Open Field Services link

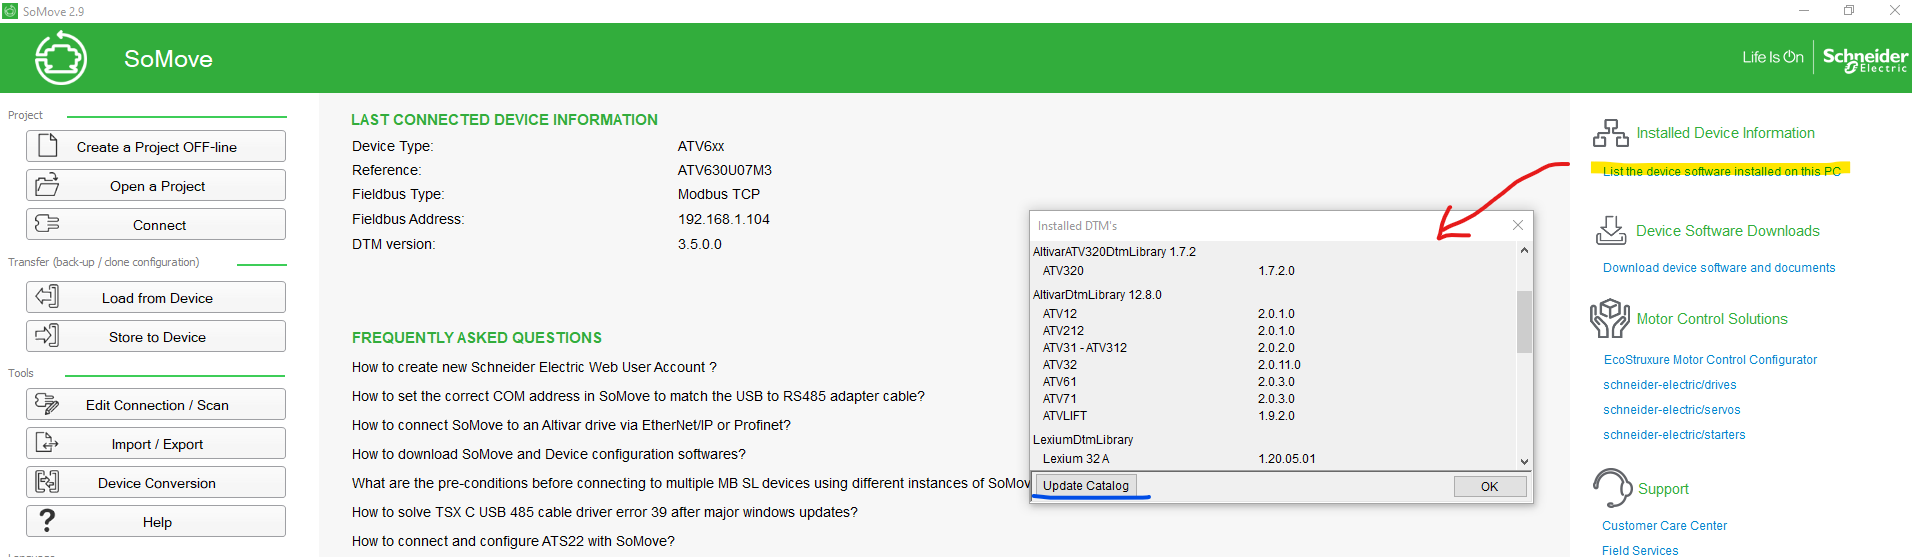pos(1640,550)
